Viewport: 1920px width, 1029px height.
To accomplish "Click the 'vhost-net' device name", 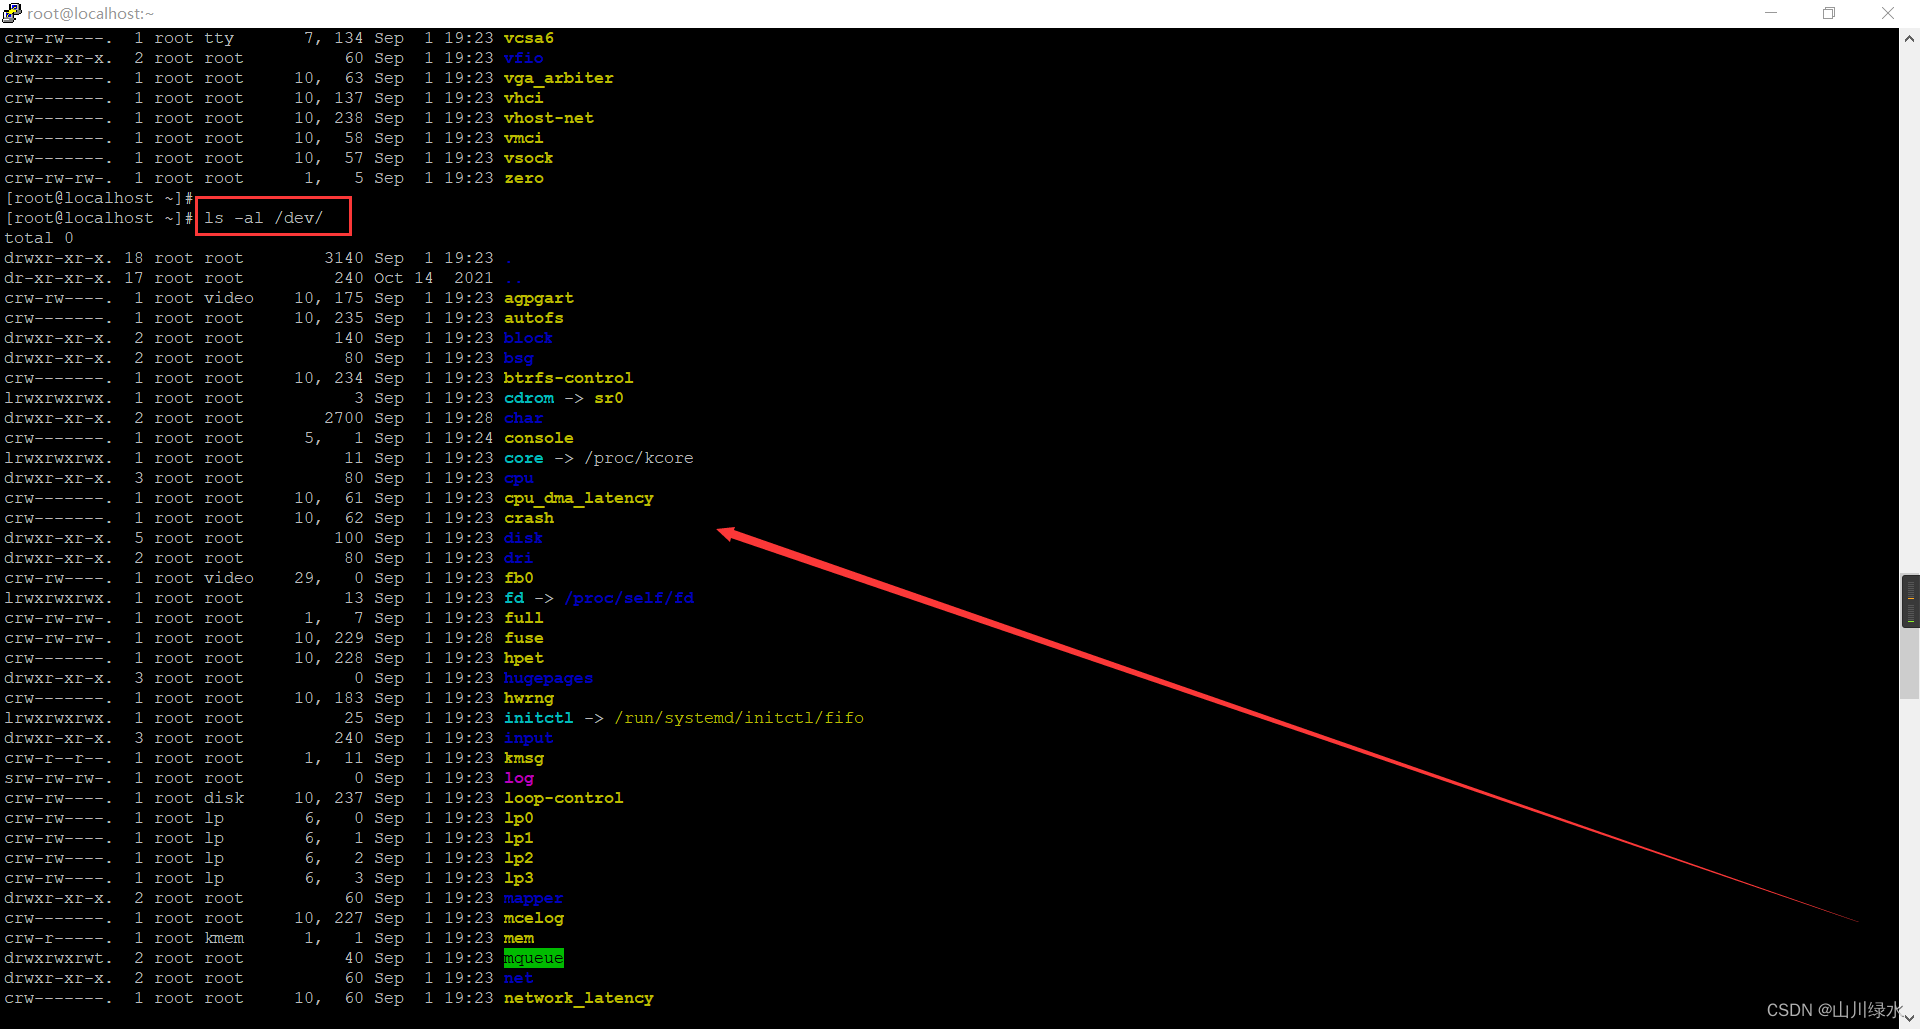I will tap(549, 118).
